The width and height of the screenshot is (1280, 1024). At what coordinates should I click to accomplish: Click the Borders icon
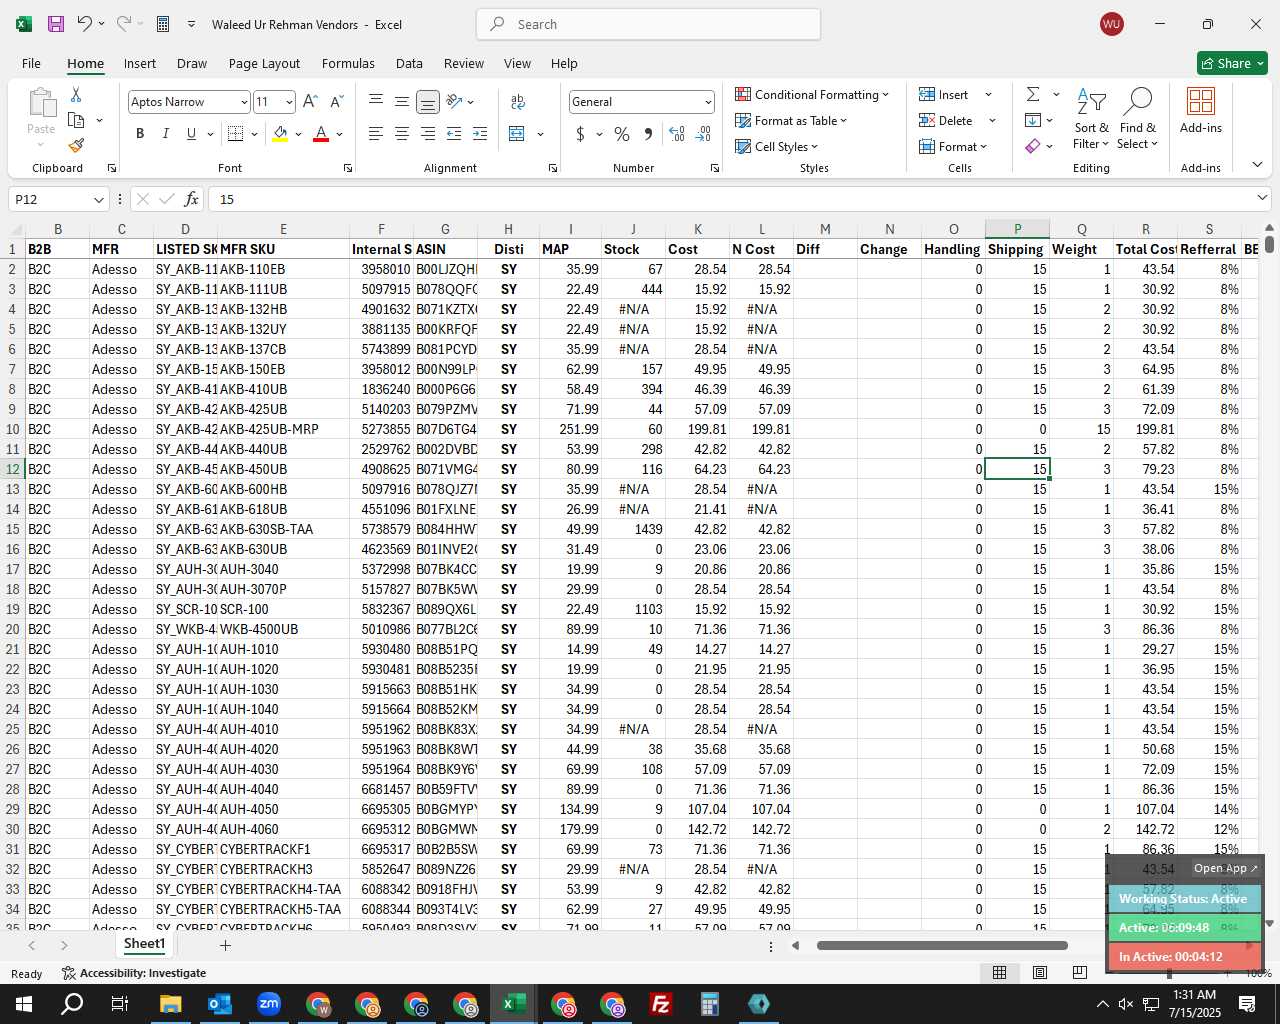[236, 134]
